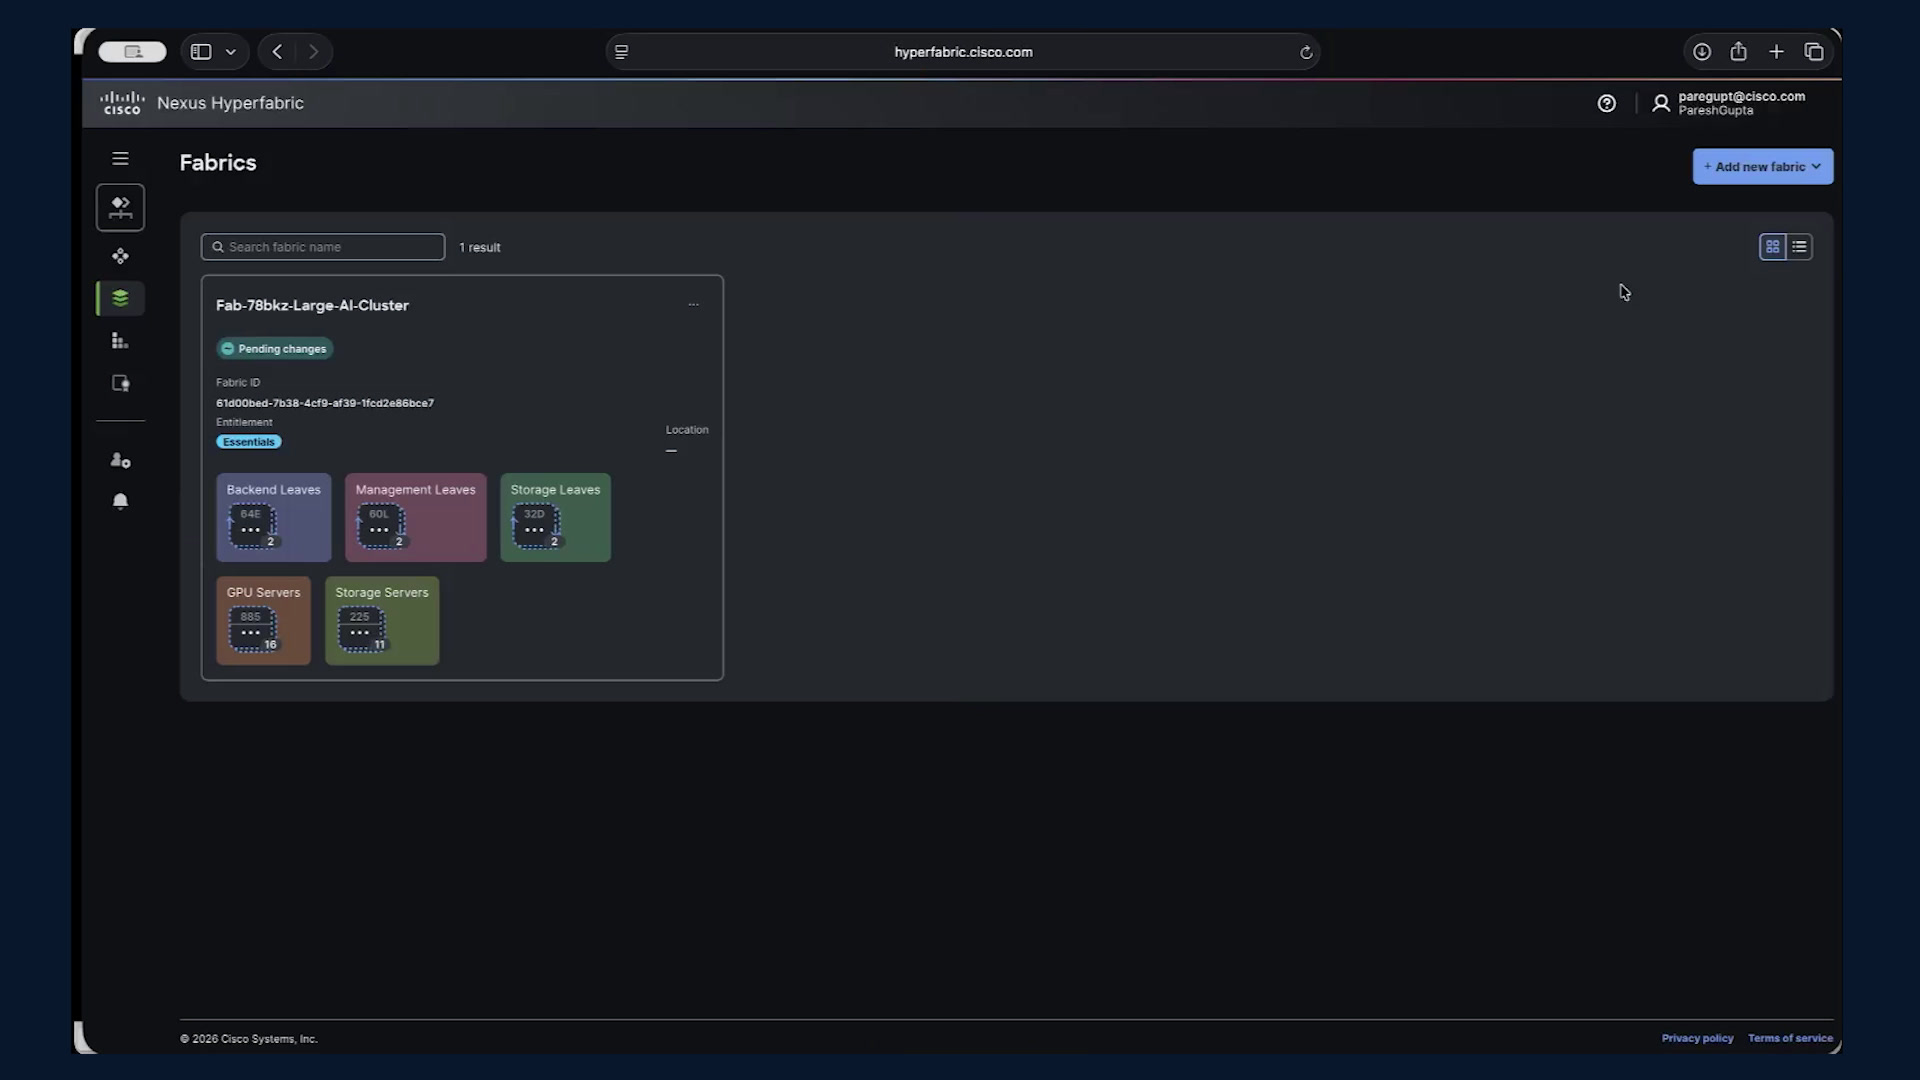Screen dimensions: 1920x1080
Task: Click the Cisco logo
Action: pos(122,103)
